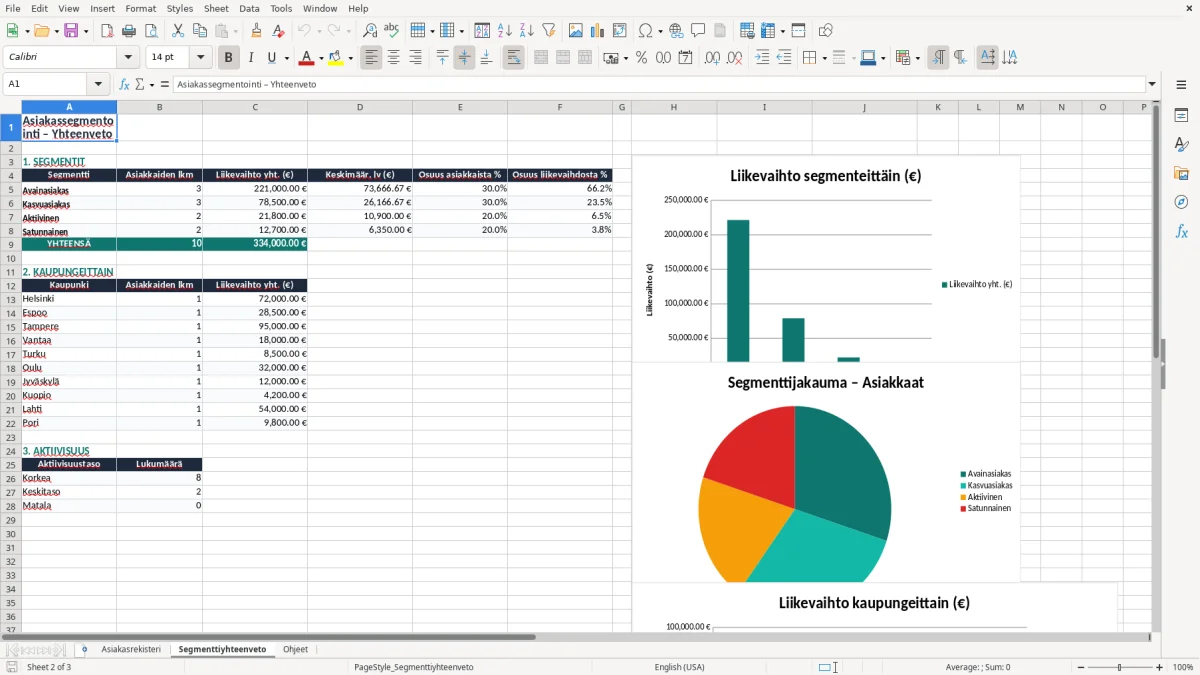Toggle Italic formatting
Image resolution: width=1200 pixels, height=675 pixels.
tap(251, 58)
